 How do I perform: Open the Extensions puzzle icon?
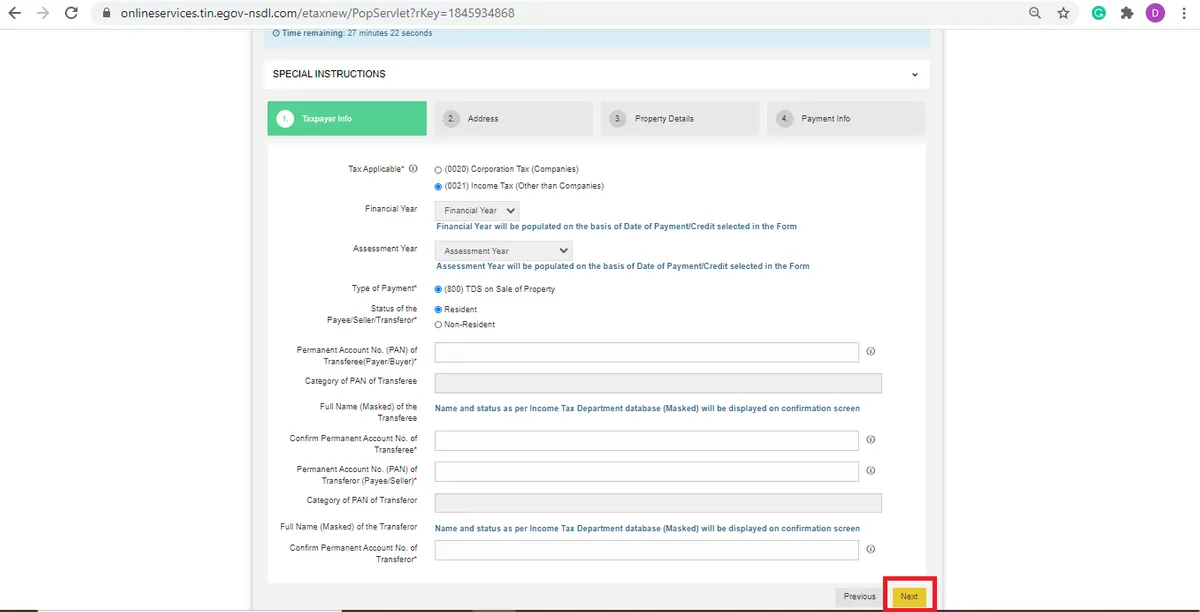[1127, 14]
